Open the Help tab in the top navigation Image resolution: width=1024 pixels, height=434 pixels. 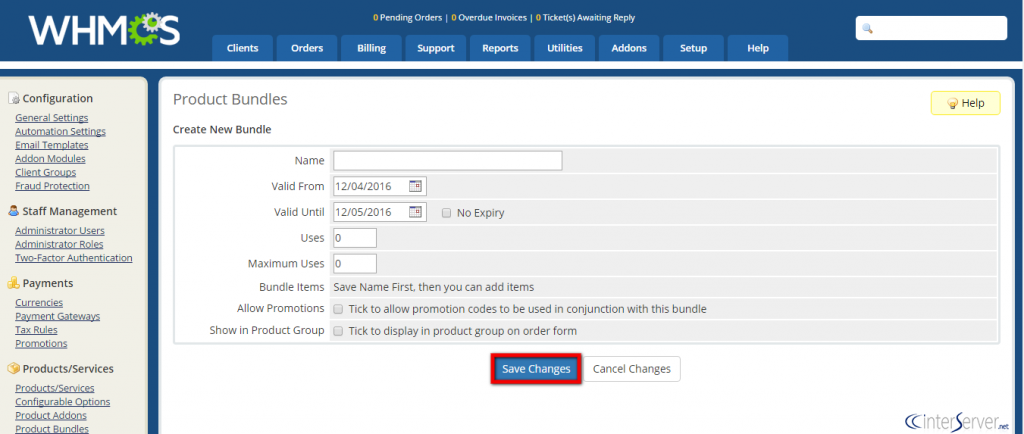coord(758,48)
